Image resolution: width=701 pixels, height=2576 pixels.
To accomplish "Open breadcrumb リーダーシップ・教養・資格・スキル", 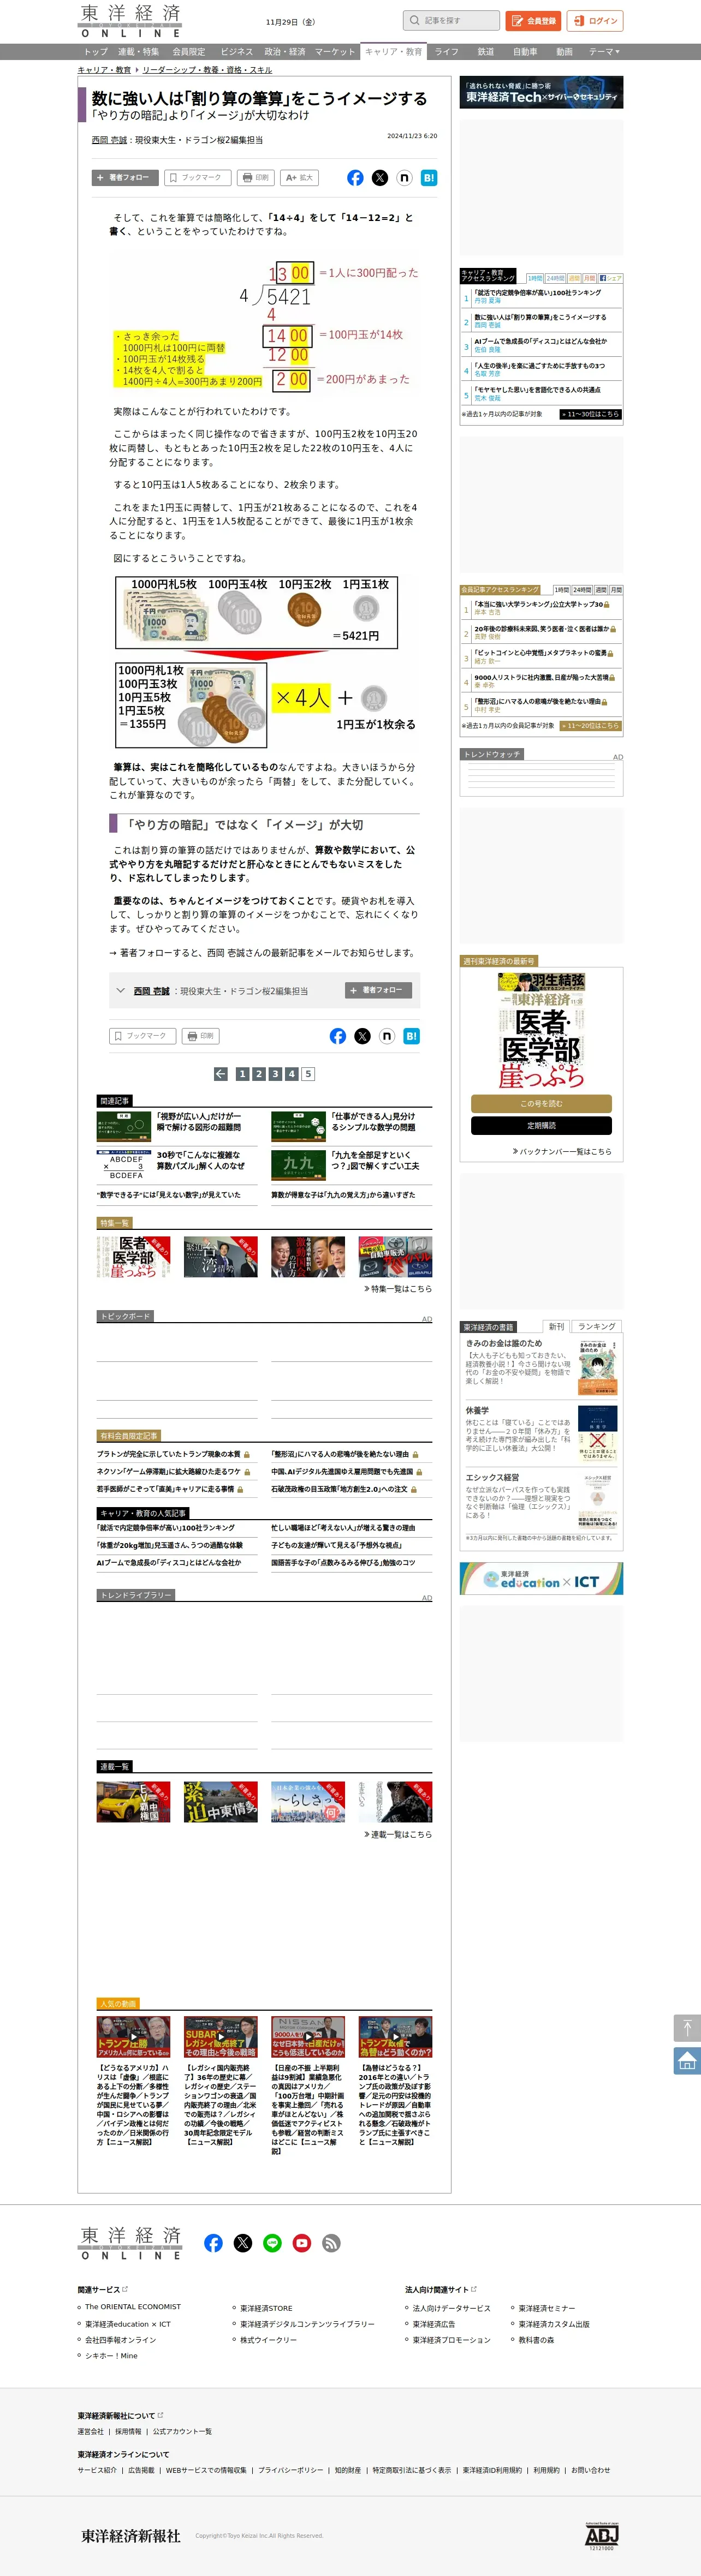I will (207, 70).
